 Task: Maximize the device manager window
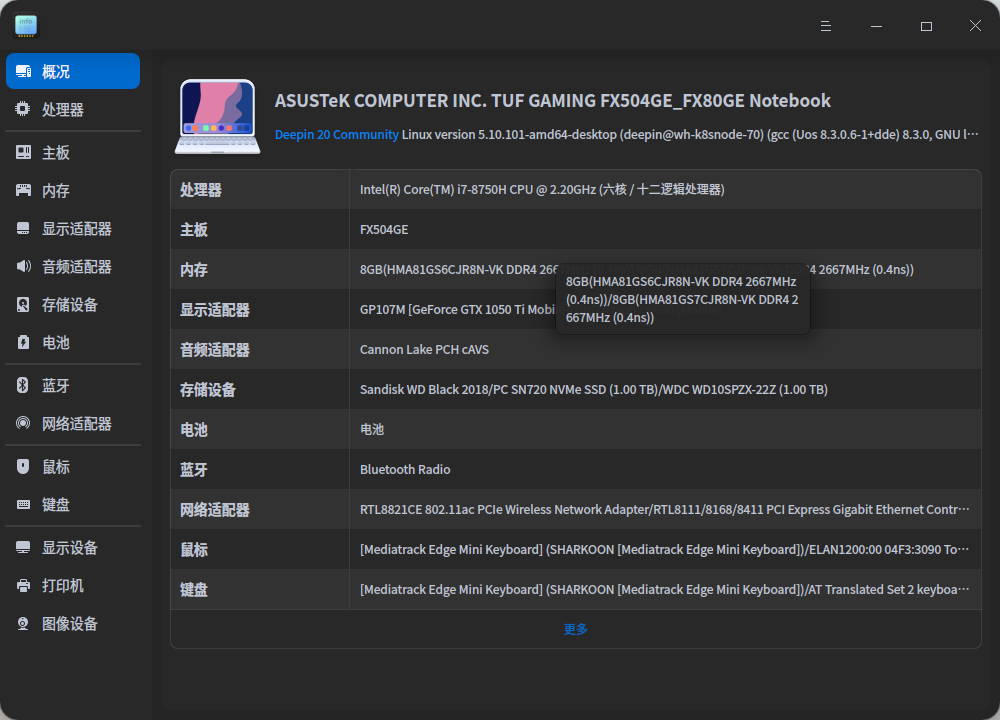pos(926,26)
